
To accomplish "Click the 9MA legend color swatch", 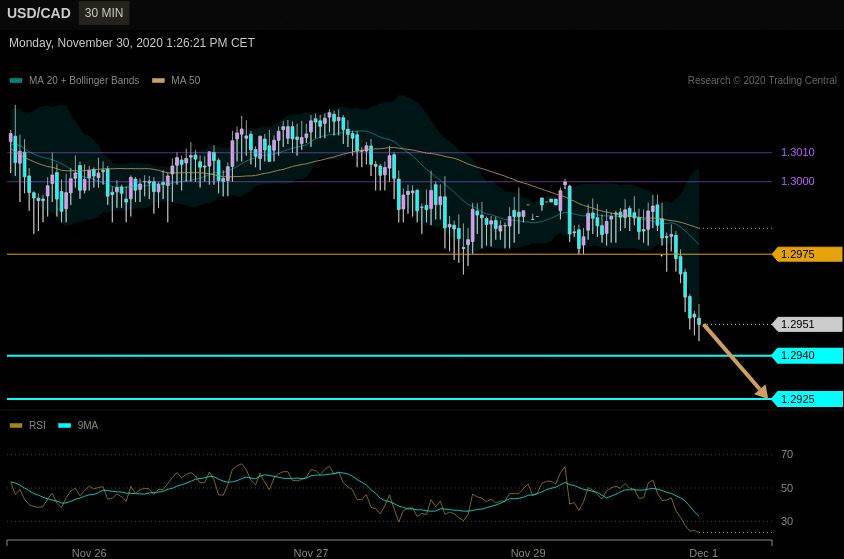I will tap(65, 426).
